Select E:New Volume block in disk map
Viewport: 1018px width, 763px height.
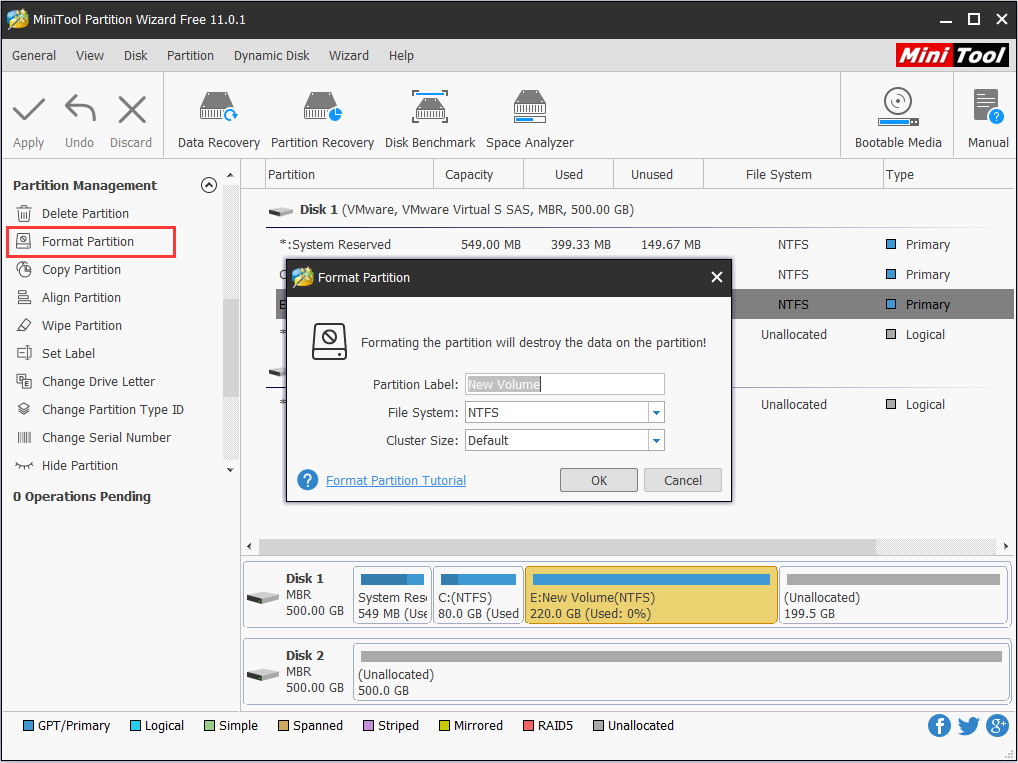tap(651, 595)
